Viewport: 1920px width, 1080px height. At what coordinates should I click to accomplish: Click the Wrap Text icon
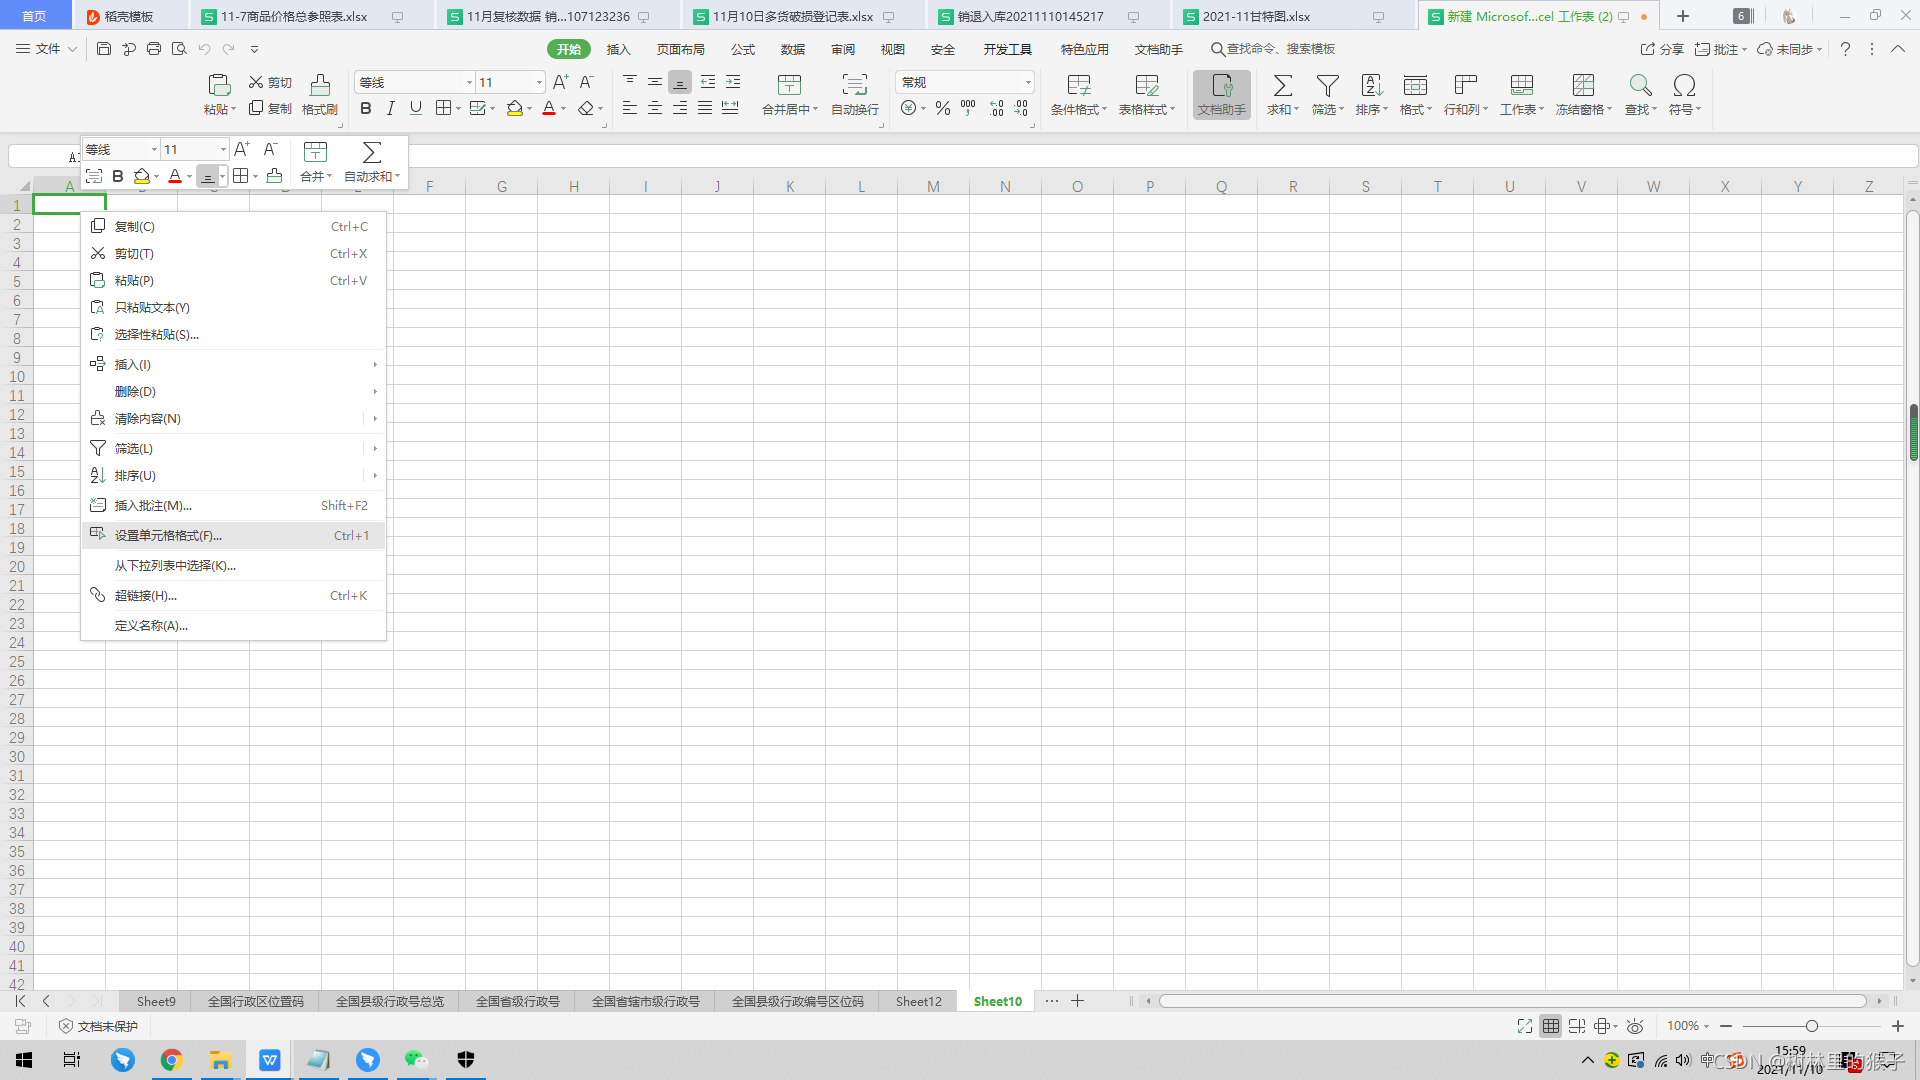(x=854, y=85)
